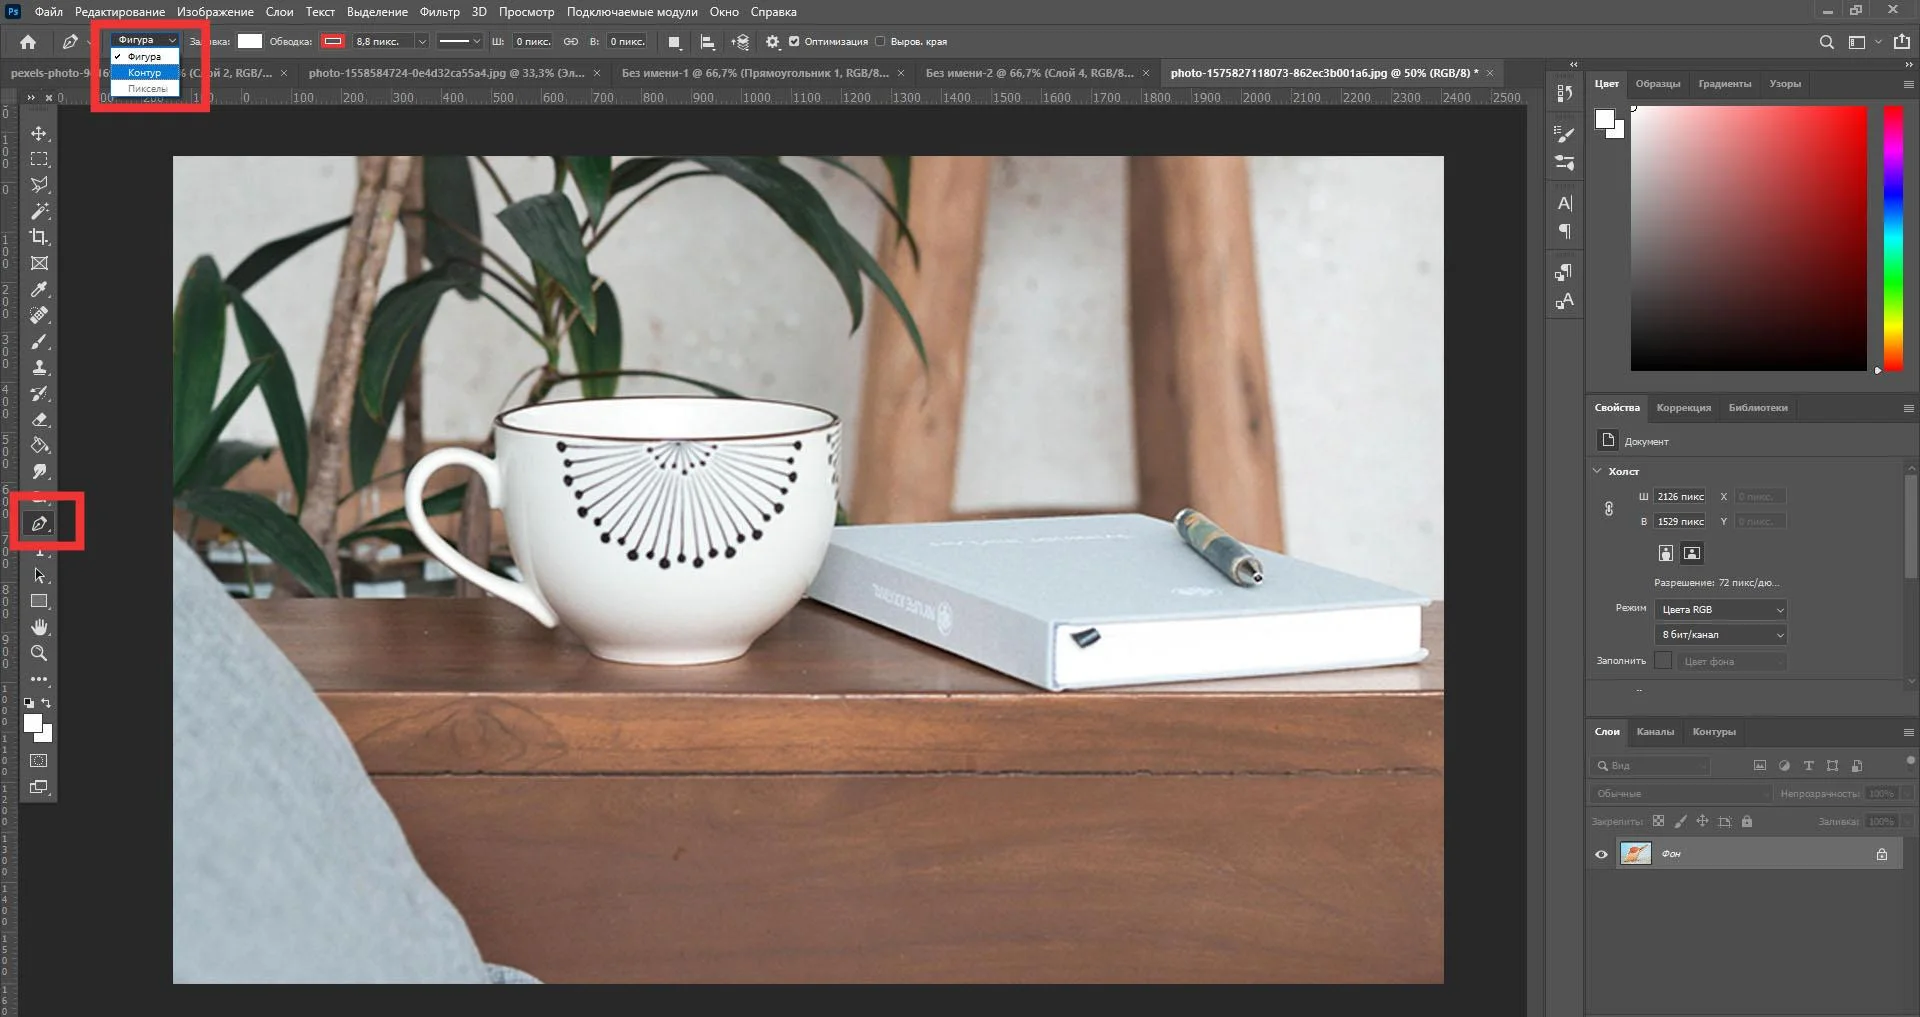Select the Move tool
This screenshot has width=1920, height=1017.
[x=39, y=133]
